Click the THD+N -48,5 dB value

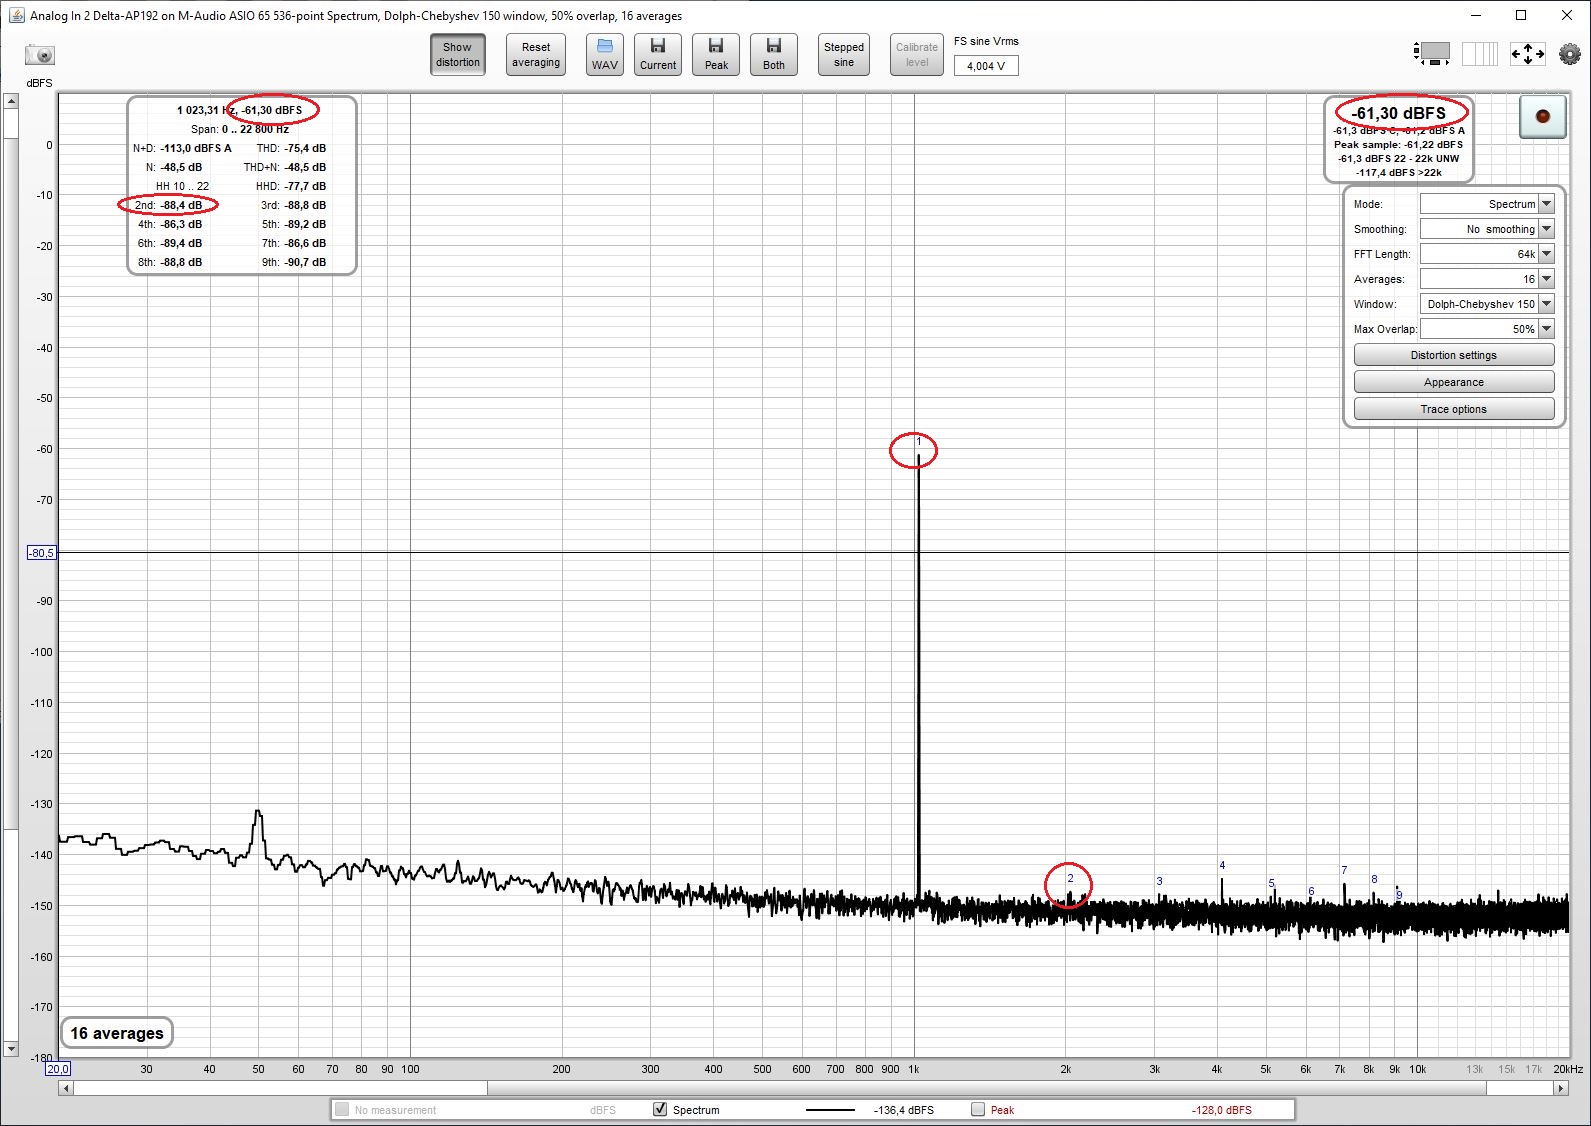pyautogui.click(x=305, y=167)
